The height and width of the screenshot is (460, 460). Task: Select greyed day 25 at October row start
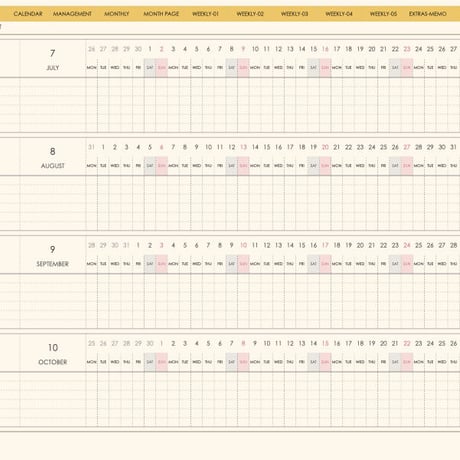[x=92, y=343]
